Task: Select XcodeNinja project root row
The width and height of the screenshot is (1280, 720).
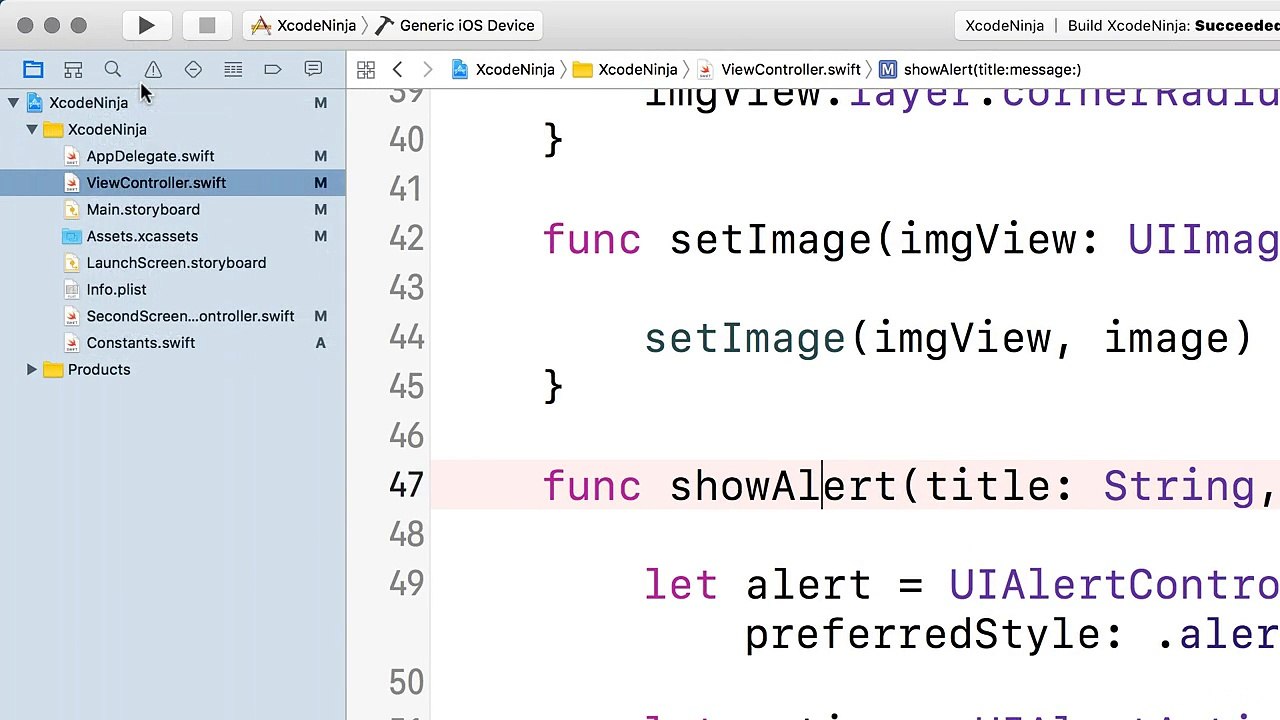Action: (x=173, y=102)
